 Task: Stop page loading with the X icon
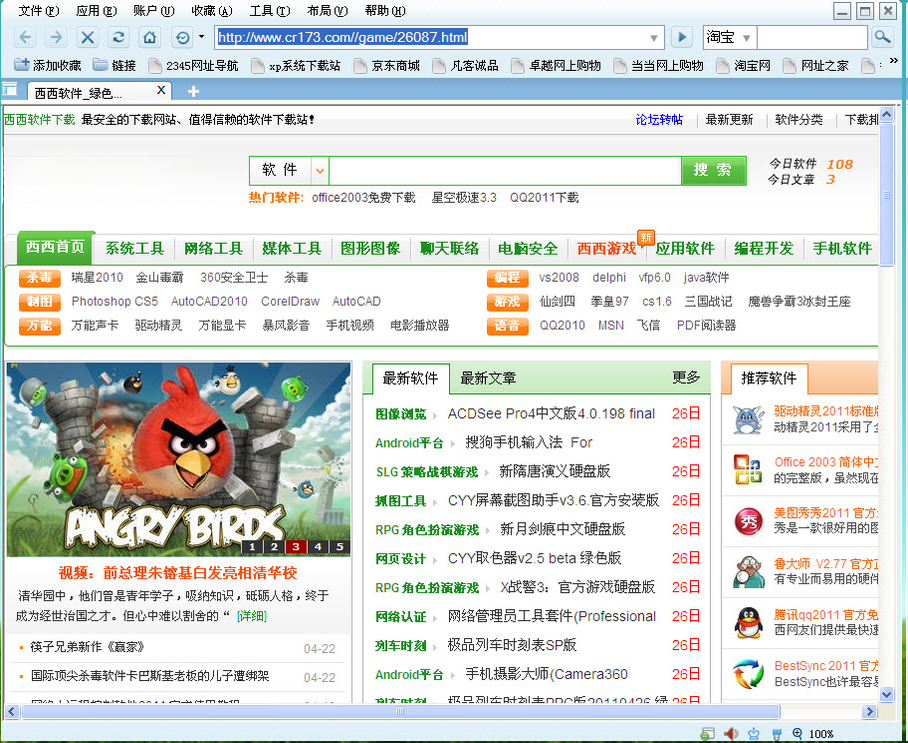87,38
